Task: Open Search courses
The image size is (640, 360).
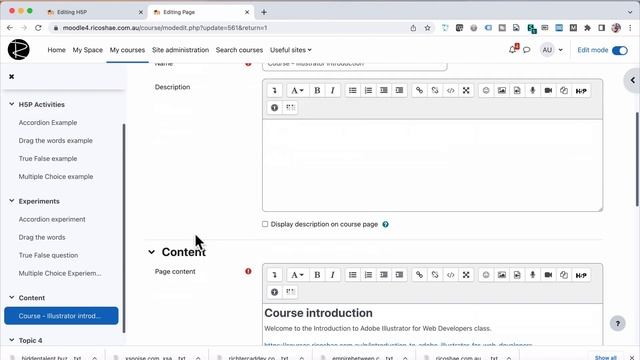Action: point(239,50)
